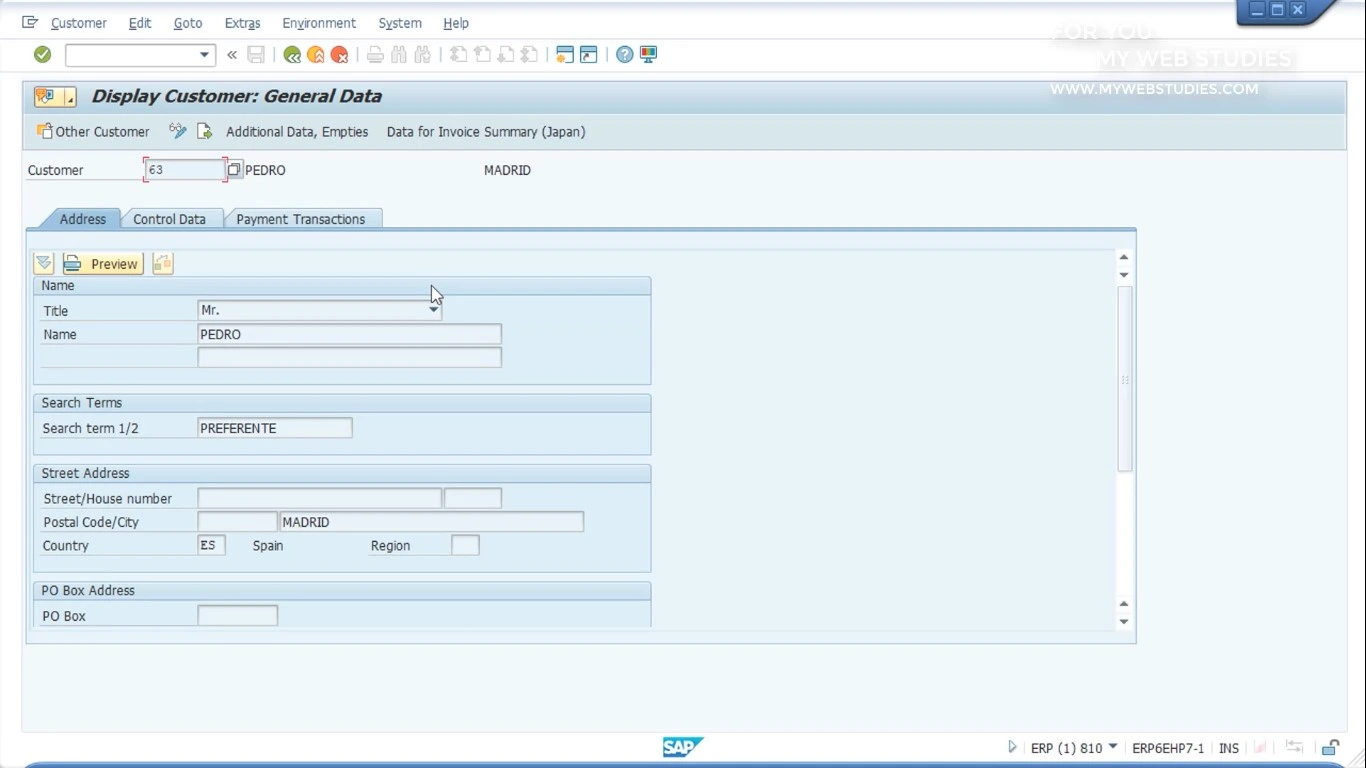The image size is (1366, 768).
Task: Open the command field dropdown arrow
Action: (x=204, y=55)
